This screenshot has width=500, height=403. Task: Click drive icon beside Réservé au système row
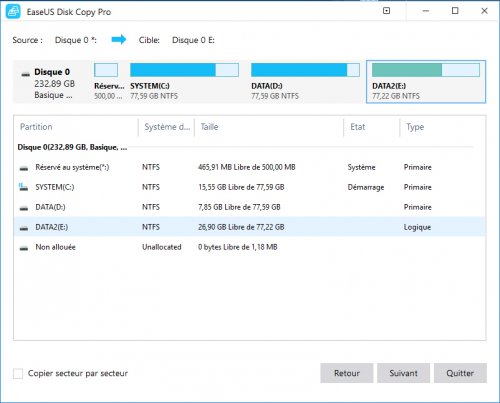point(24,168)
